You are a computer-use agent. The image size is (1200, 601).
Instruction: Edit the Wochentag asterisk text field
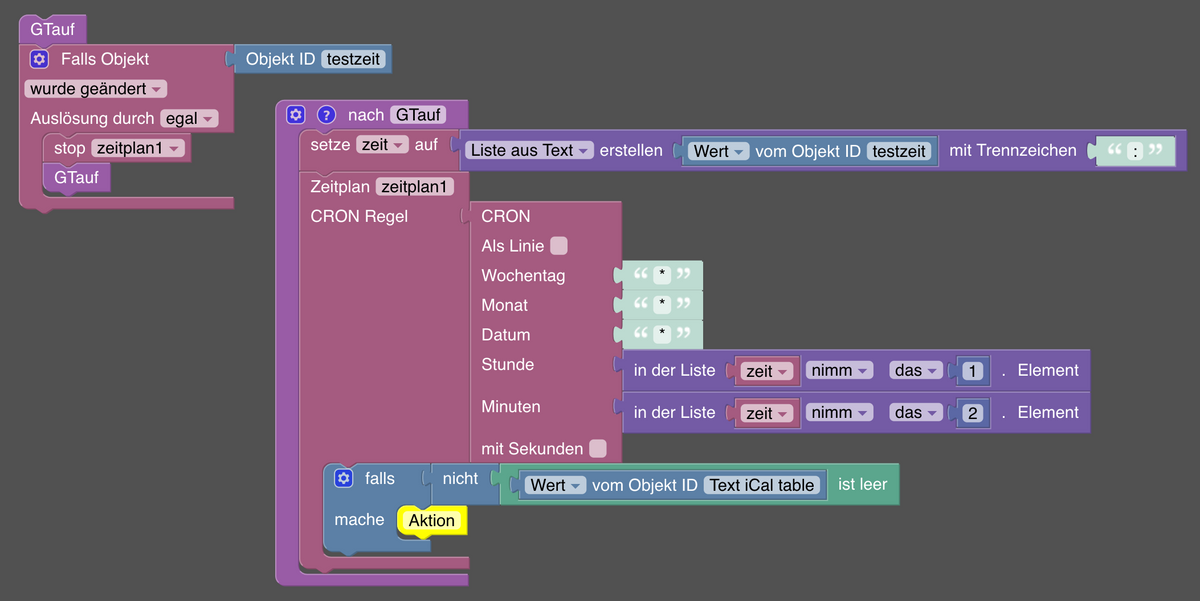click(661, 275)
